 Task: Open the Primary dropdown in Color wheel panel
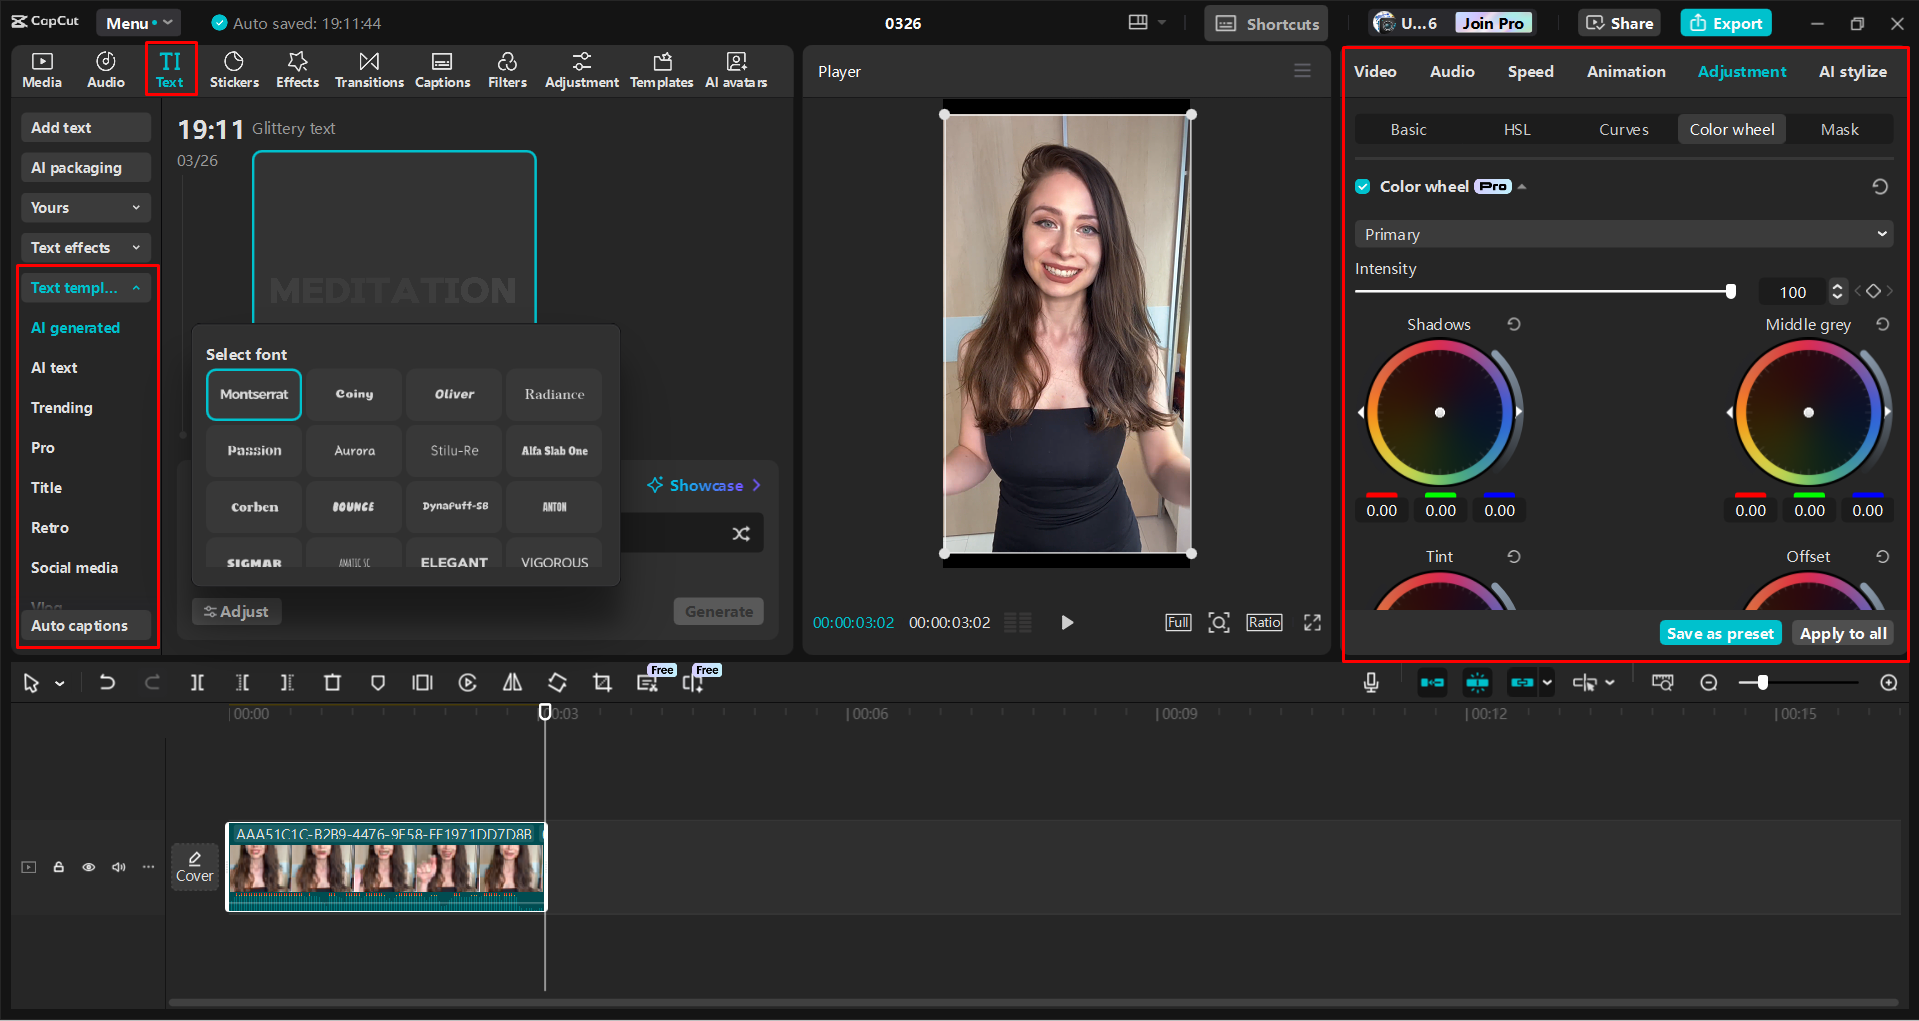coord(1622,233)
